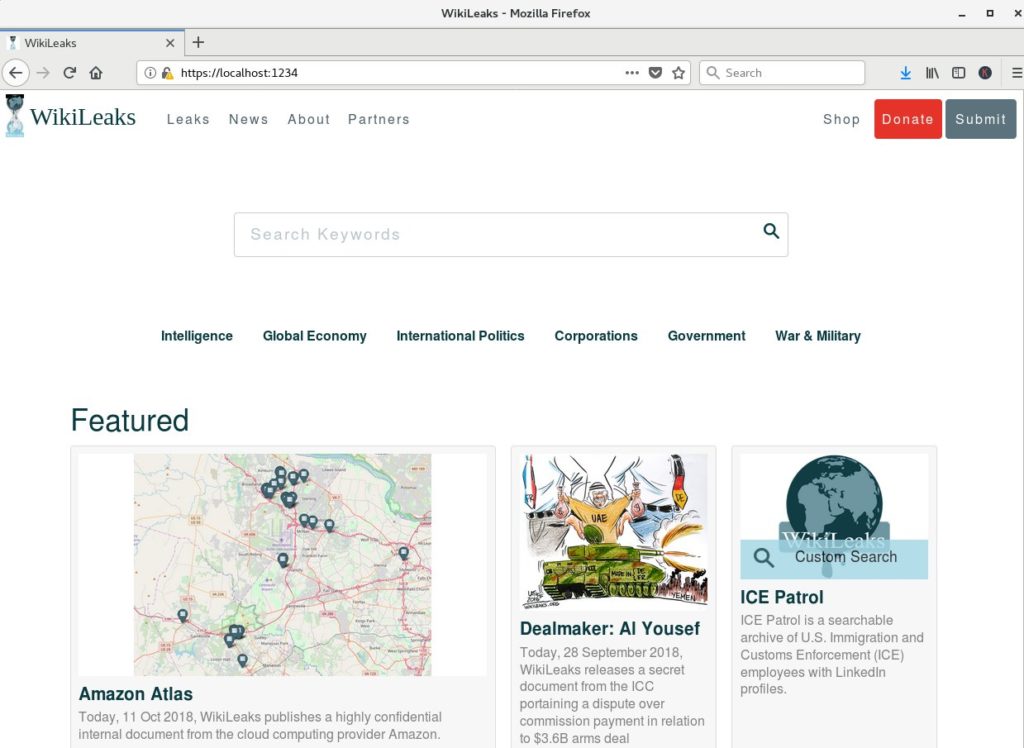Select the Partners navigation item
This screenshot has width=1024, height=748.
[379, 119]
